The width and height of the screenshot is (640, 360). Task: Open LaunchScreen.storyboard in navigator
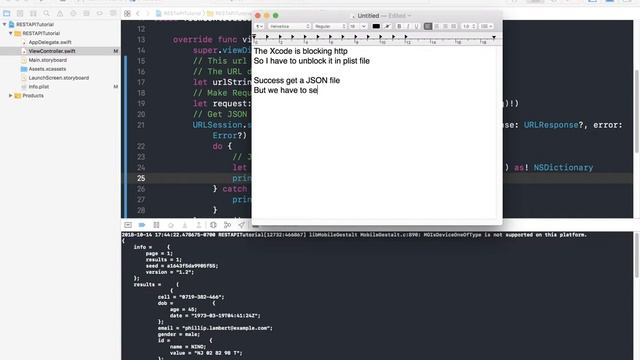click(59, 78)
